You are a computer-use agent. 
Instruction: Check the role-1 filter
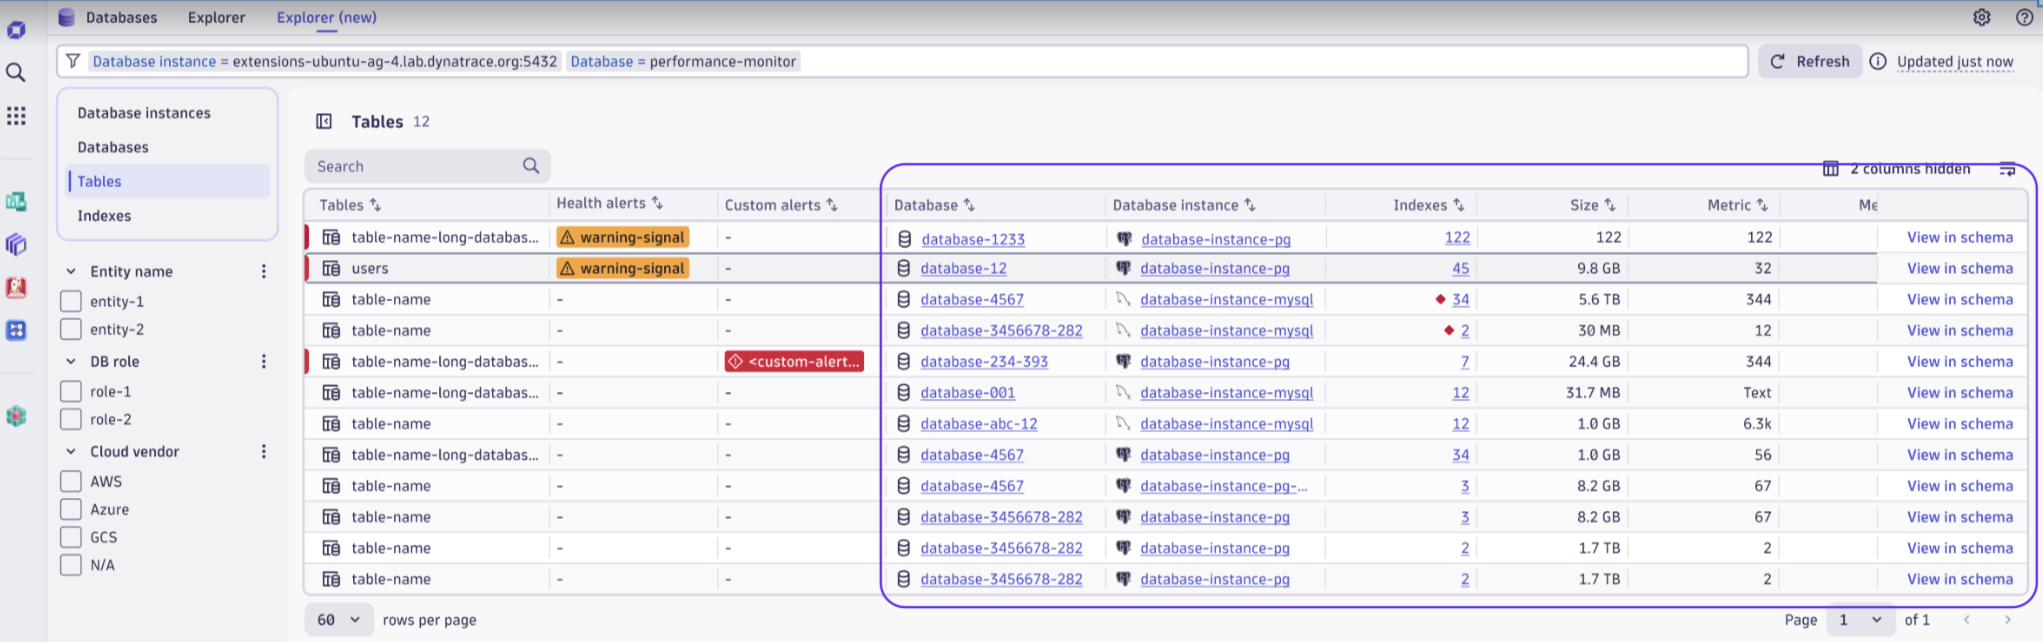[x=71, y=391]
